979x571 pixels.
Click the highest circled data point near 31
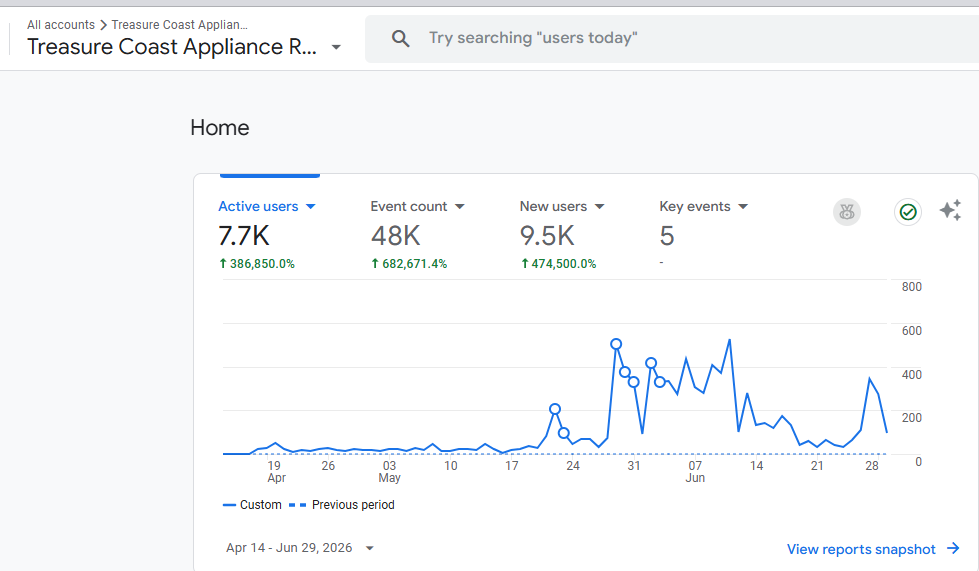tap(616, 344)
